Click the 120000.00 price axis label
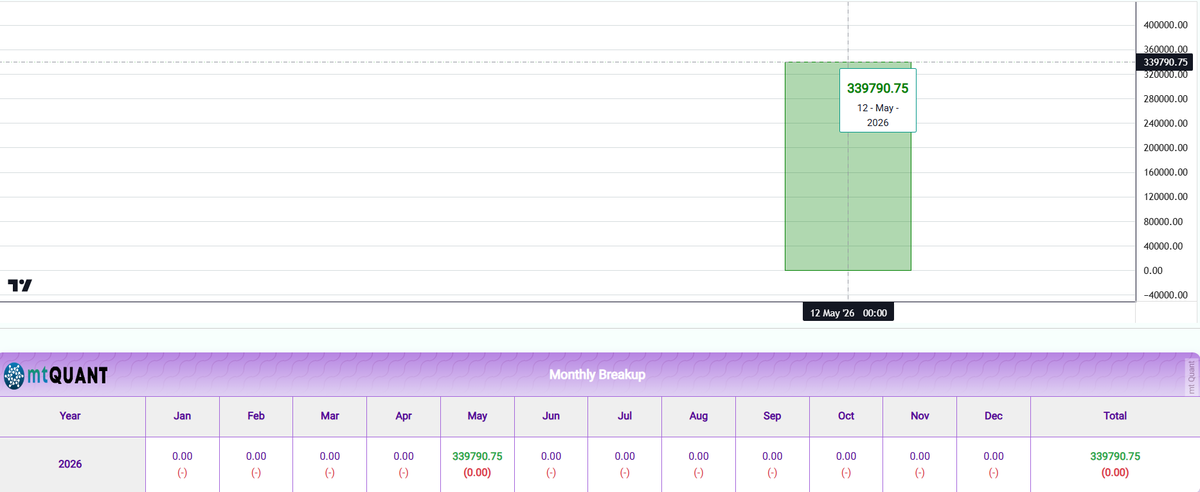The height and width of the screenshot is (492, 1200). pos(1165,197)
